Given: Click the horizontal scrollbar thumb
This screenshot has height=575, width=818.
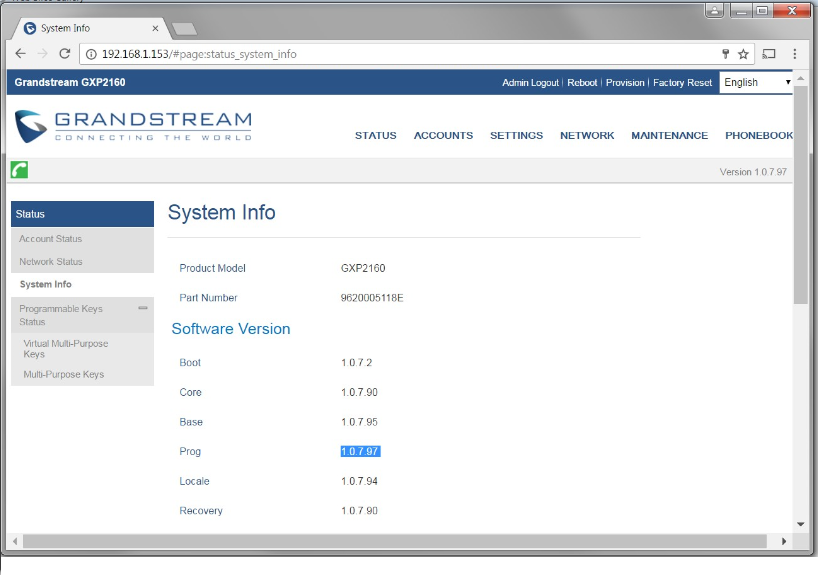Looking at the screenshot, I should pyautogui.click(x=394, y=541).
